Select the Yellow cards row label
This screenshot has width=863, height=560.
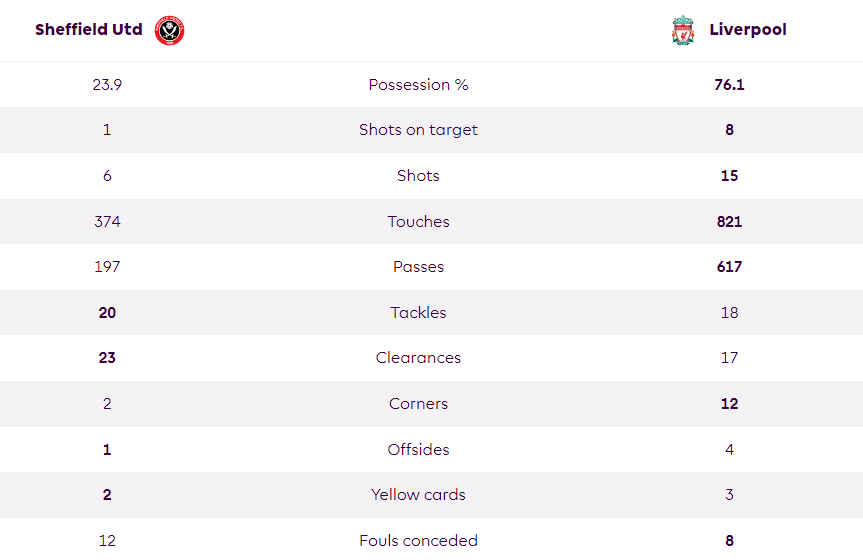[x=418, y=494]
